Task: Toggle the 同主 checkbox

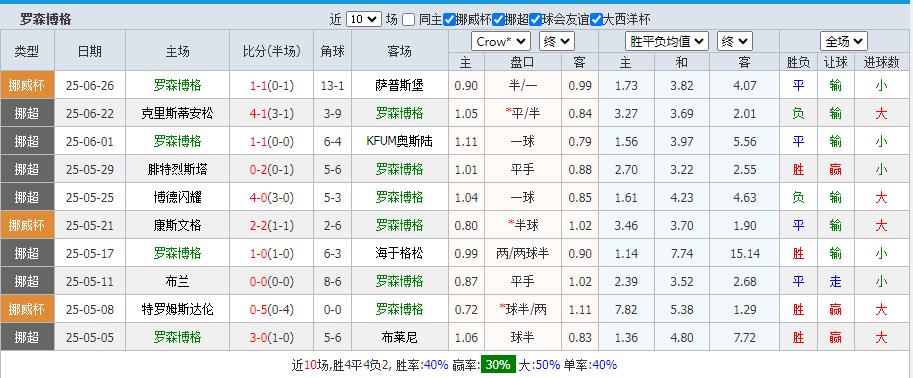Action: (409, 19)
